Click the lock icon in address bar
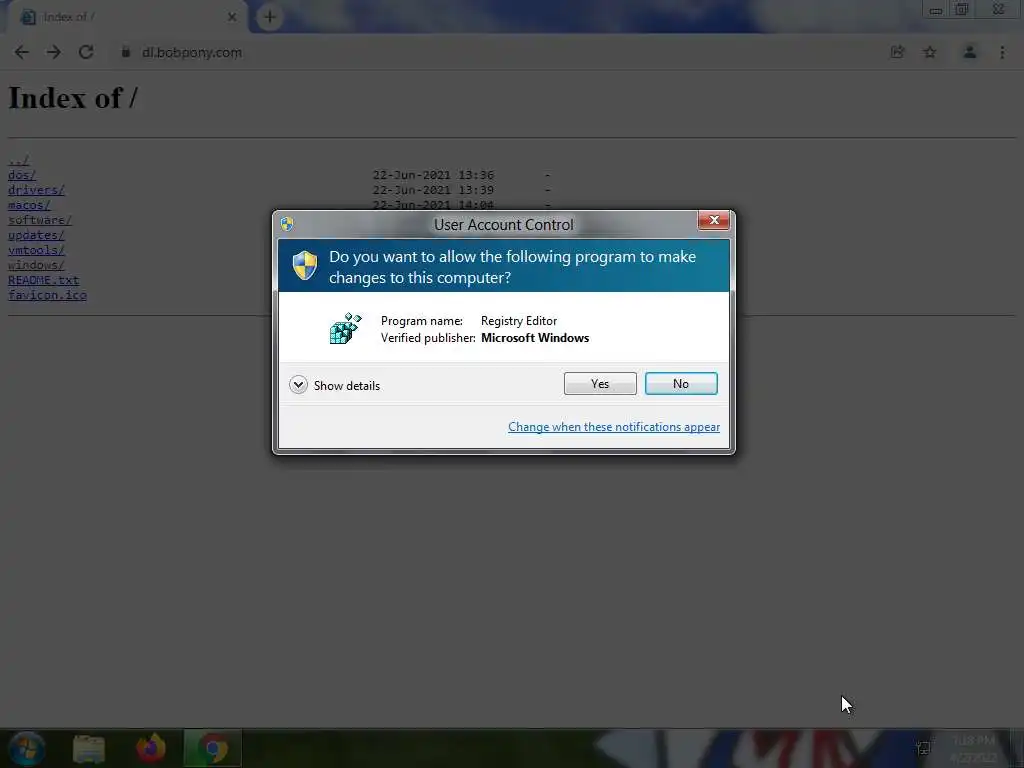 point(125,52)
